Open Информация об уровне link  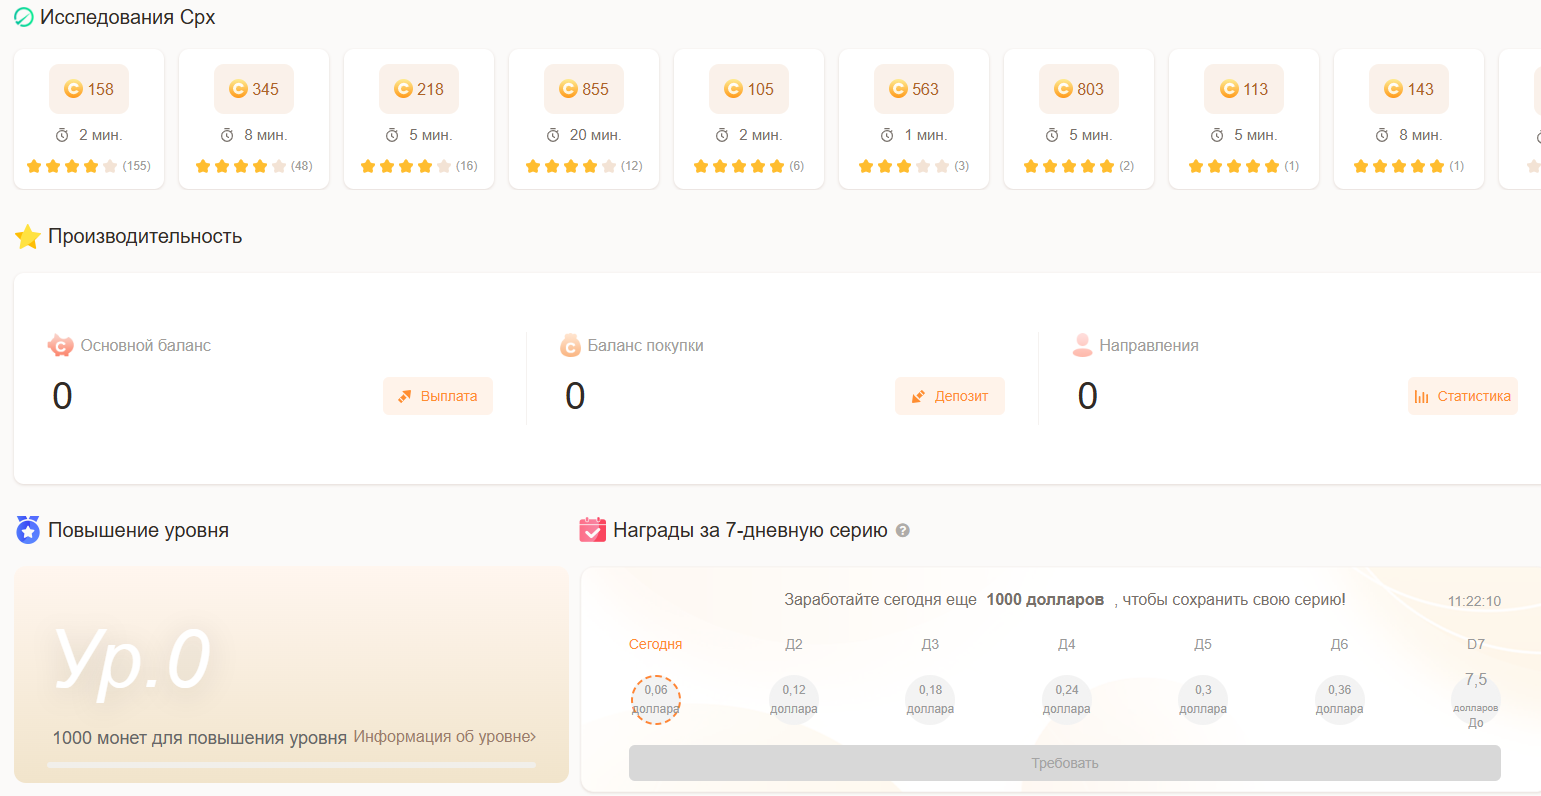(x=445, y=737)
